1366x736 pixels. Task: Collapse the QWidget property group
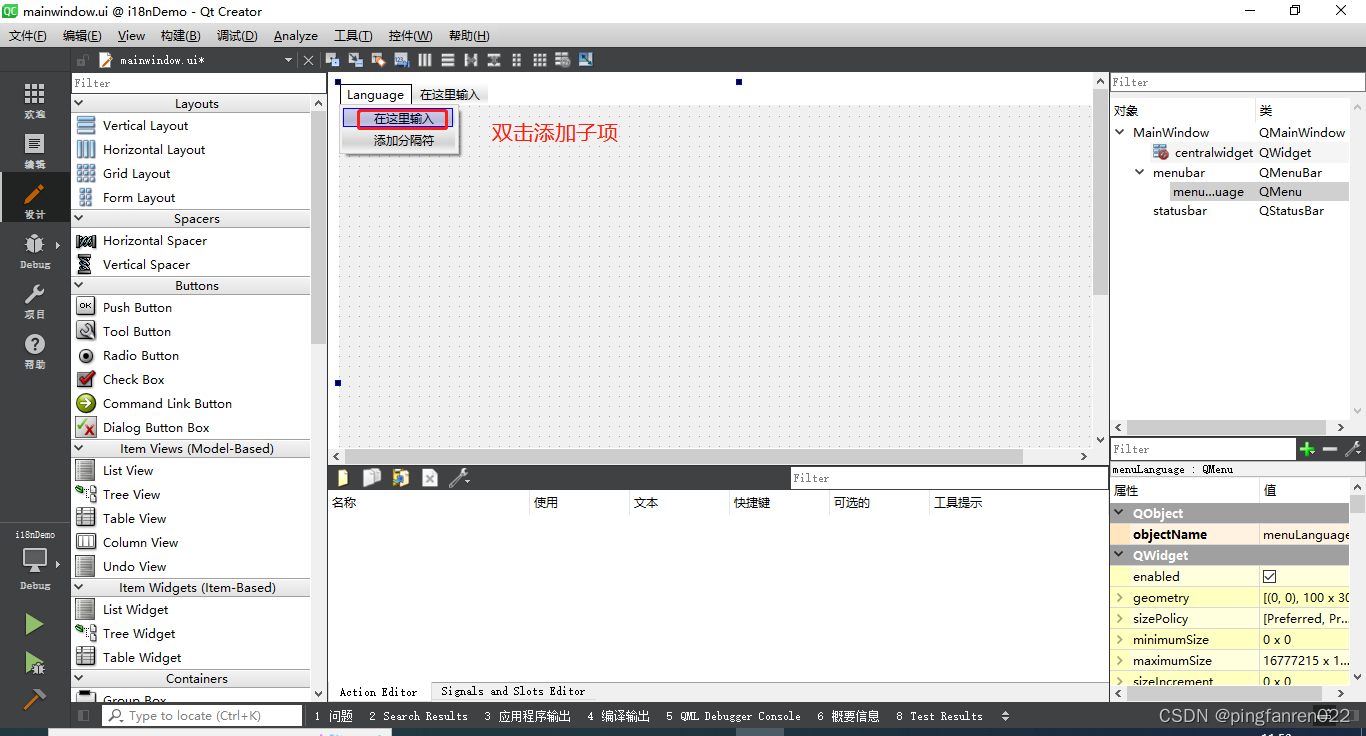click(x=1119, y=555)
